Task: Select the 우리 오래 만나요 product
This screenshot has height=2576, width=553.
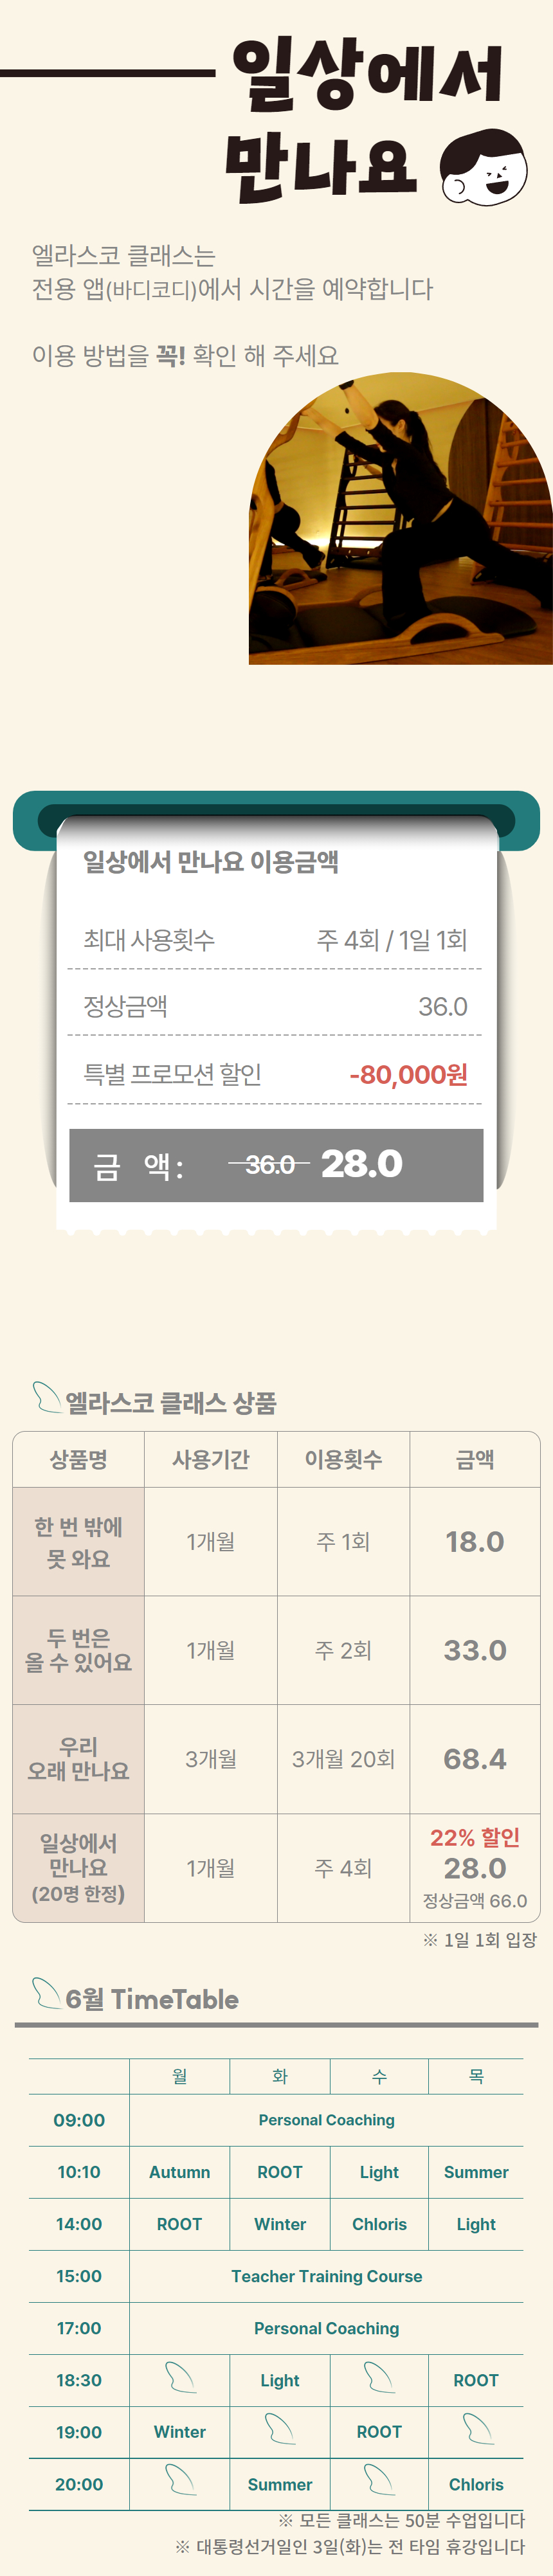Action: coord(78,1758)
